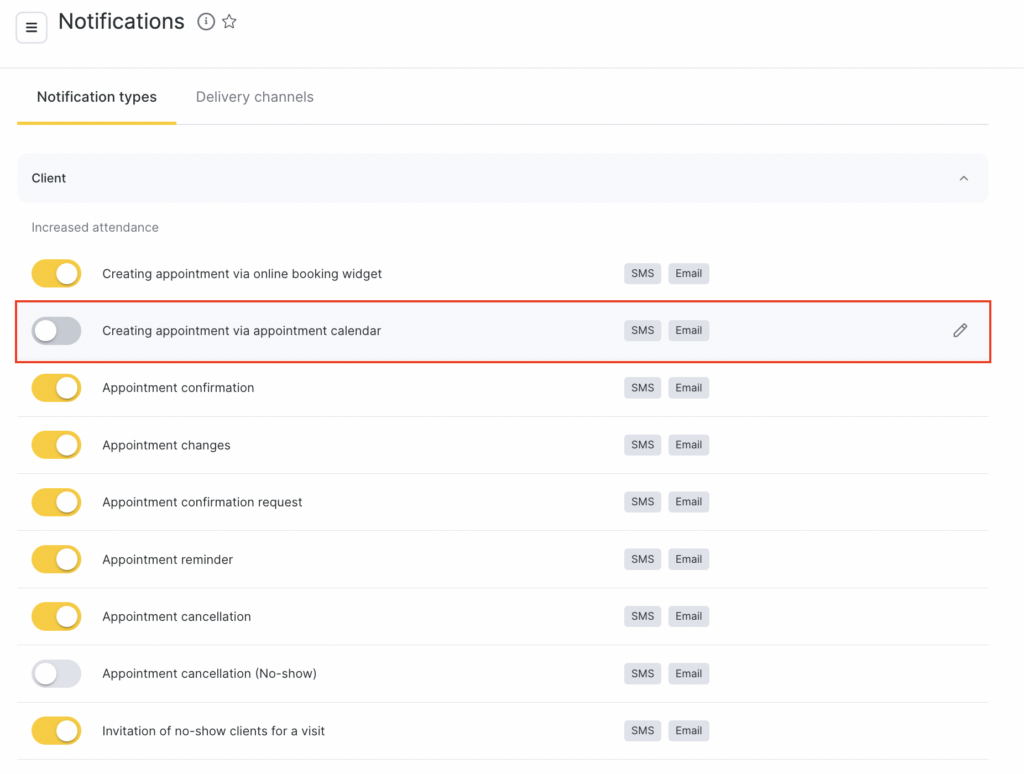
Task: Click the info icon beside Notifications
Action: (x=206, y=22)
